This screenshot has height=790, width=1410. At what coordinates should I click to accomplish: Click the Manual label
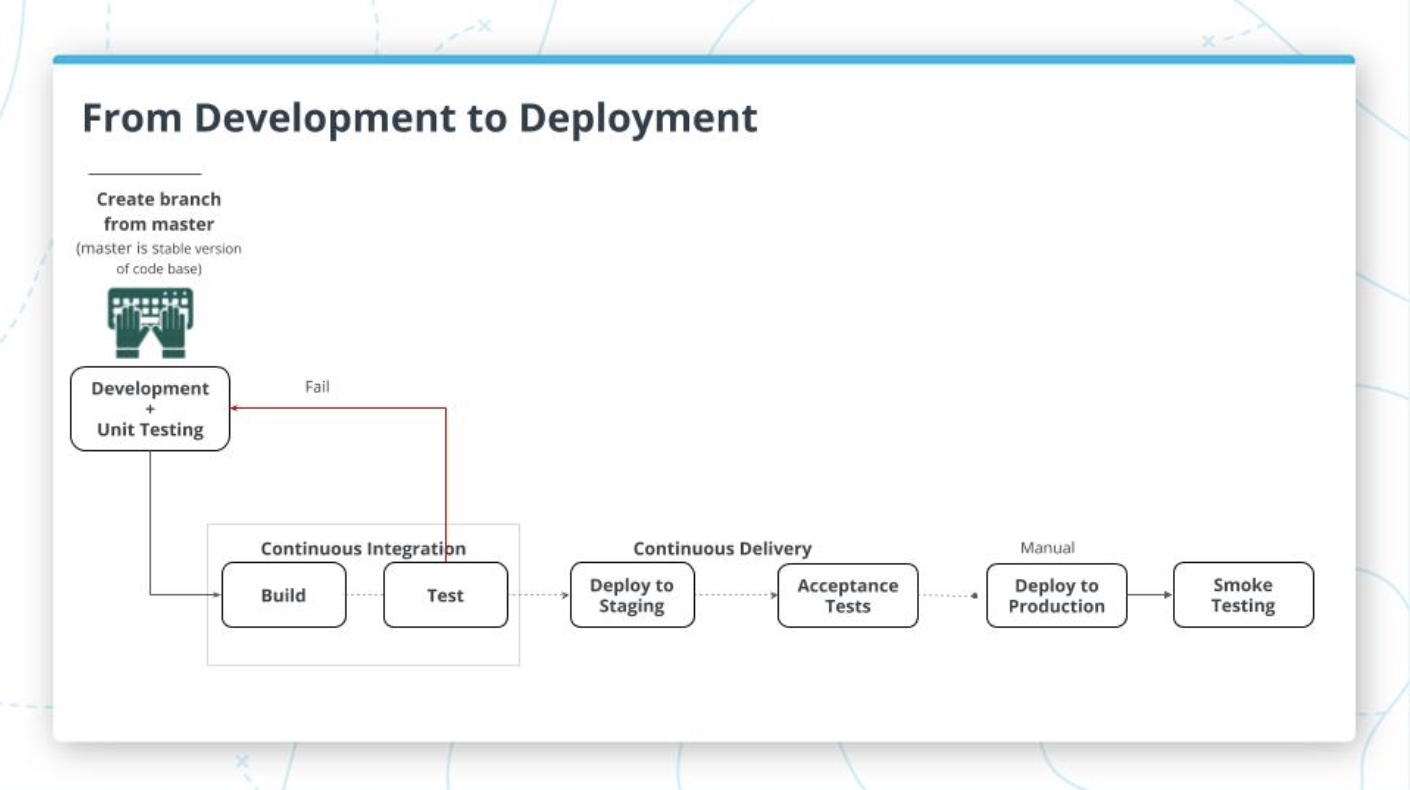click(x=1047, y=548)
